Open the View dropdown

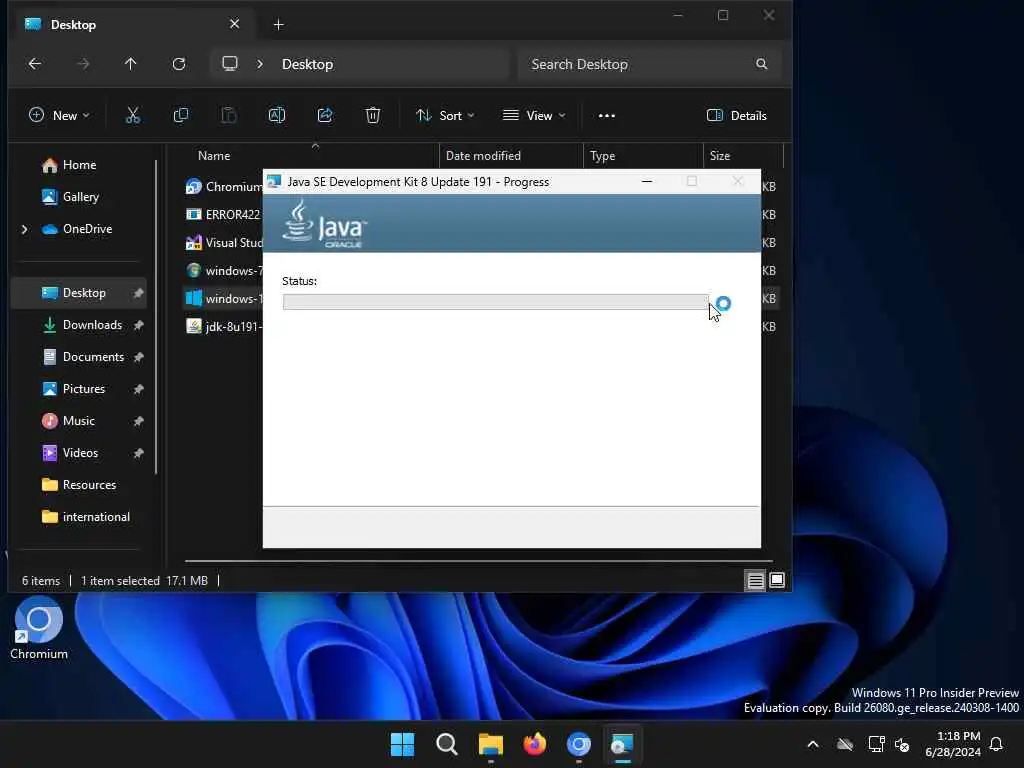click(534, 116)
